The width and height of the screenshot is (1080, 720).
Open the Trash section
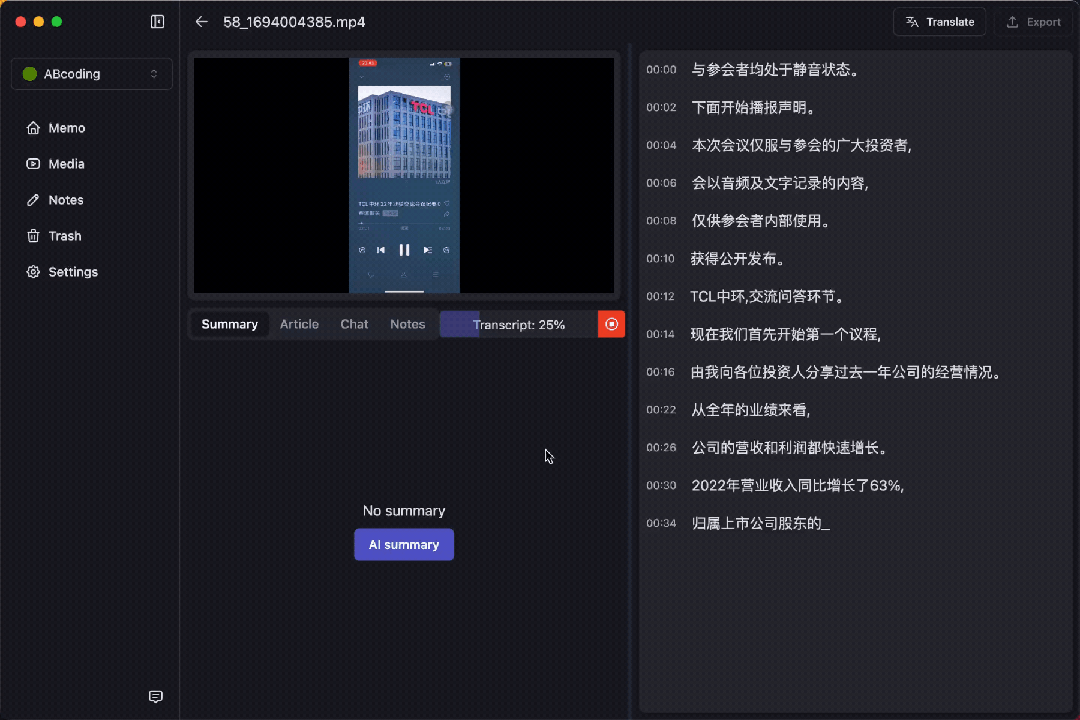(63, 235)
